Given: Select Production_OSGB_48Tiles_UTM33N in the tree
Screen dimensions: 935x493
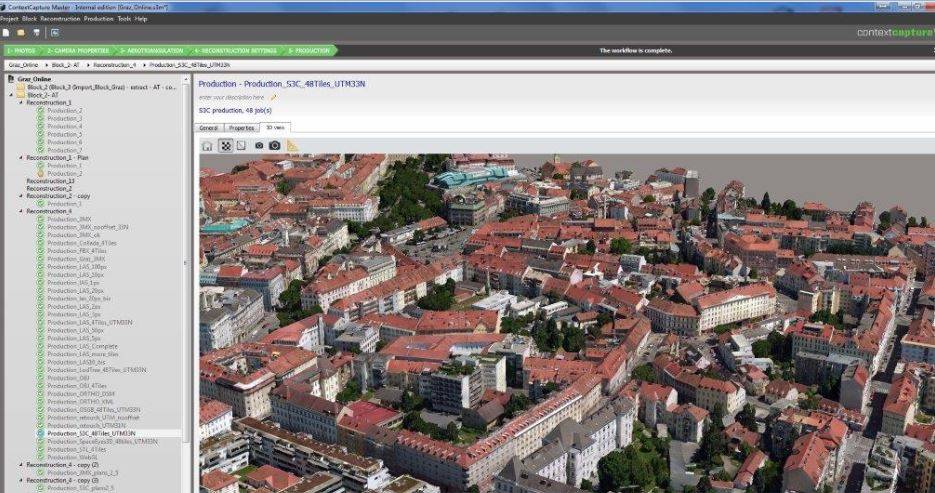Looking at the screenshot, I should click(94, 410).
